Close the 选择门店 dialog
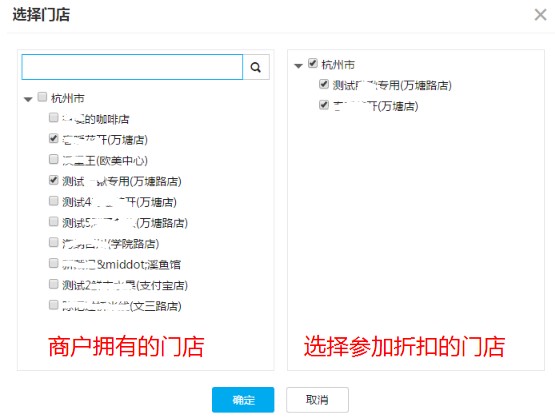The height and width of the screenshot is (420, 555). (540, 15)
